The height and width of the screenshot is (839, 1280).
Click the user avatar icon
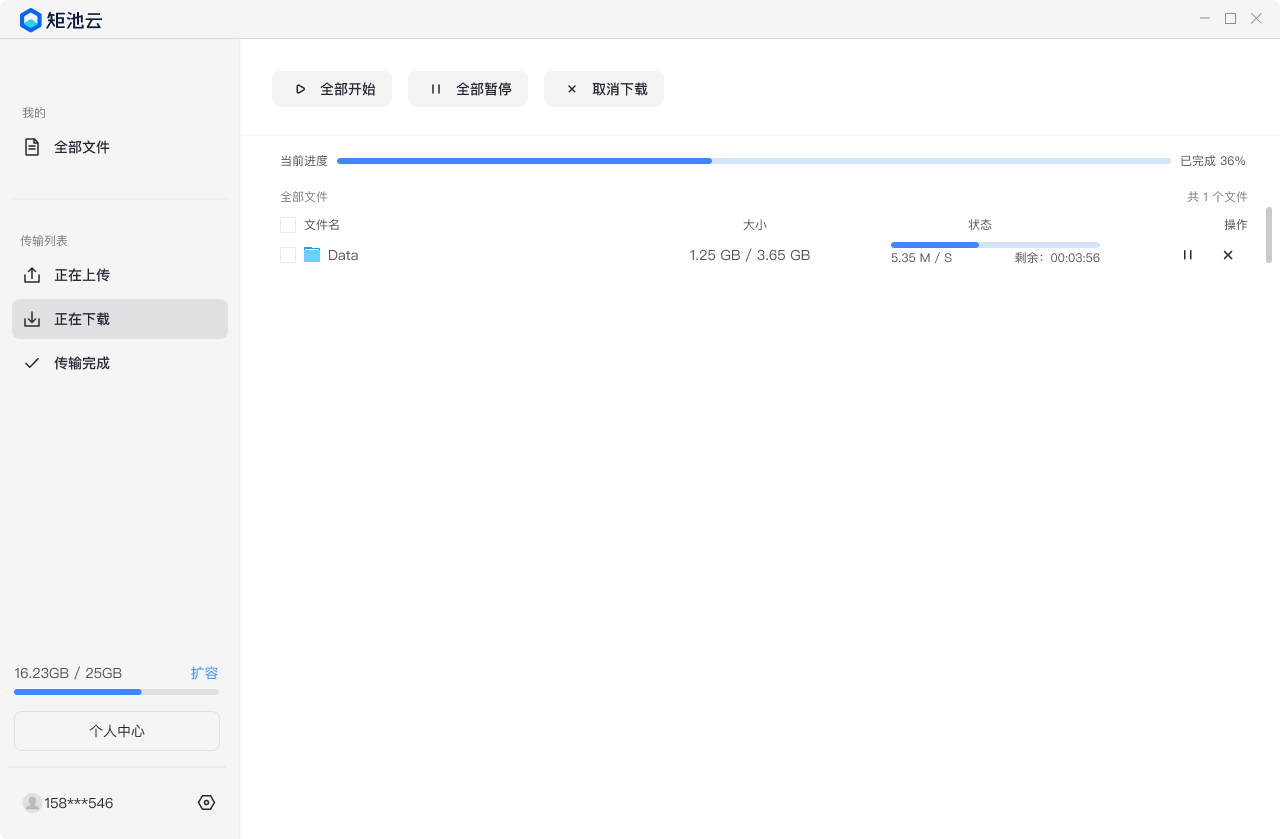click(x=32, y=802)
